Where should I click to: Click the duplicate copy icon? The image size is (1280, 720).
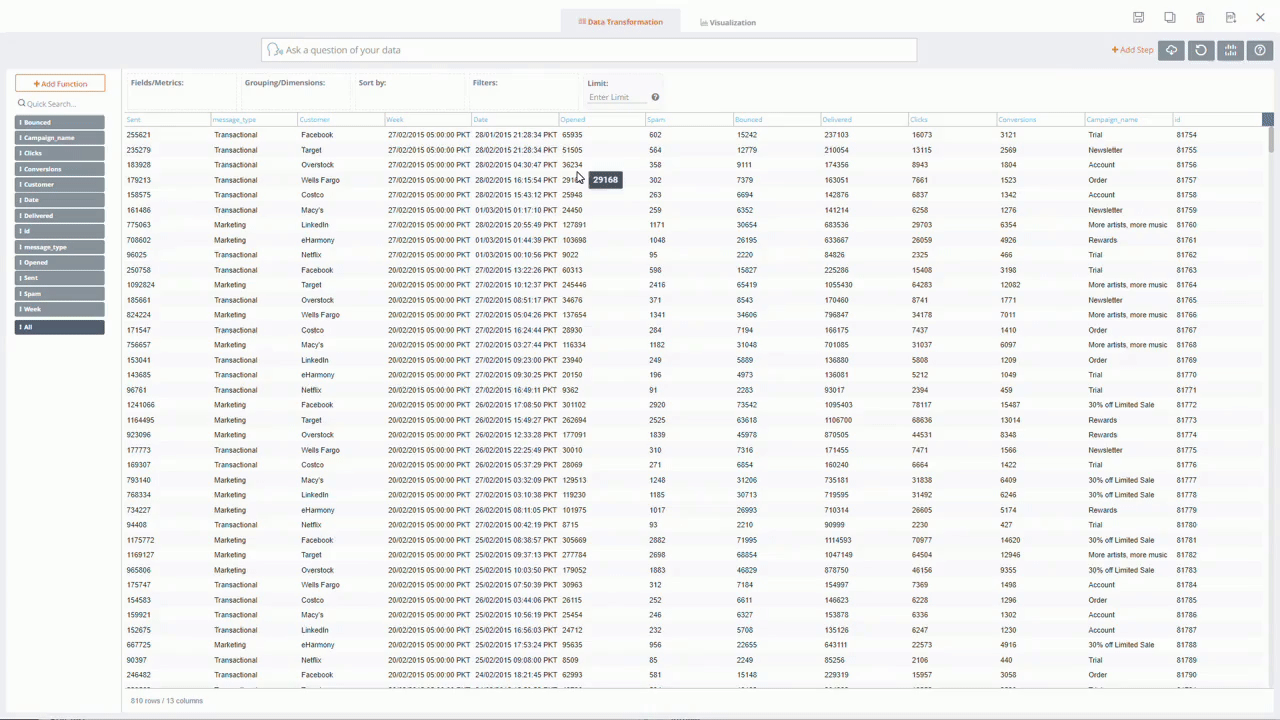pyautogui.click(x=1169, y=18)
